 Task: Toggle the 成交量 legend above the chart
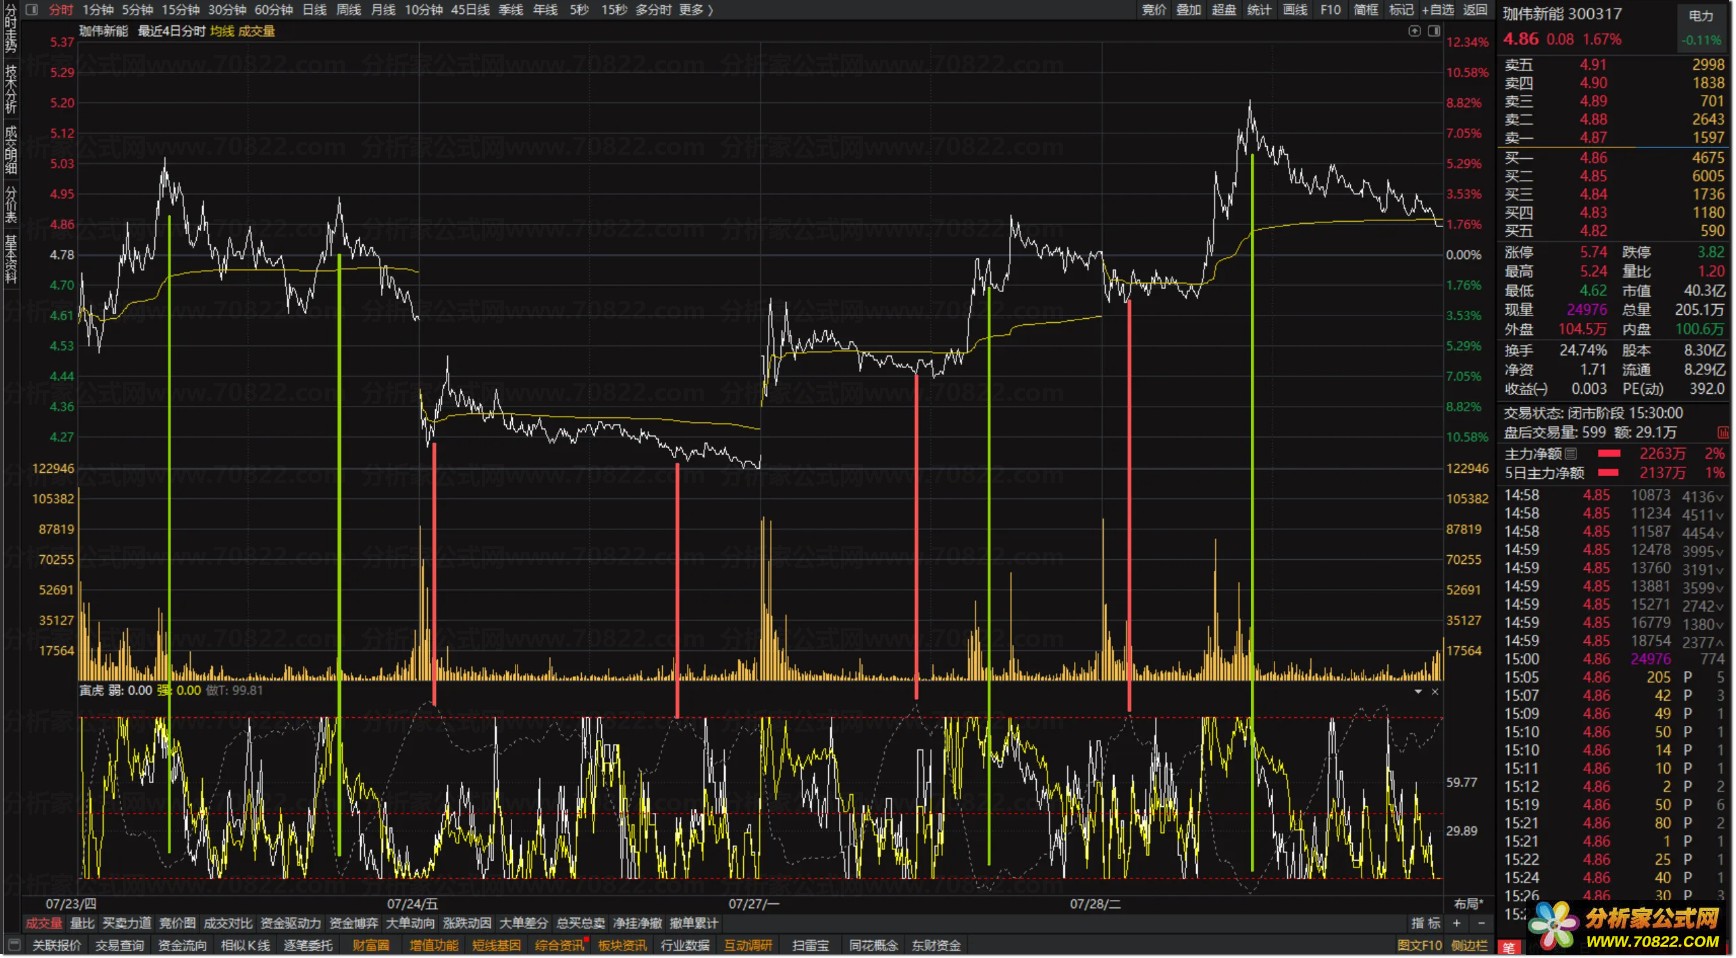point(256,31)
